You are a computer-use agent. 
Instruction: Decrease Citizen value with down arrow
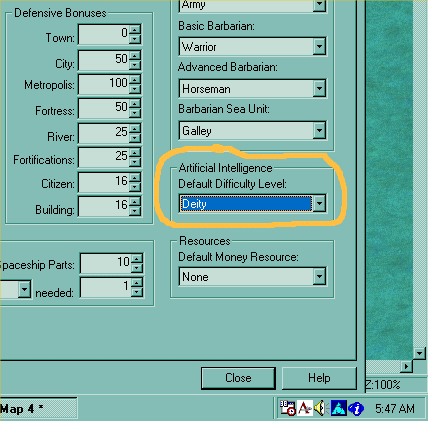click(135, 187)
